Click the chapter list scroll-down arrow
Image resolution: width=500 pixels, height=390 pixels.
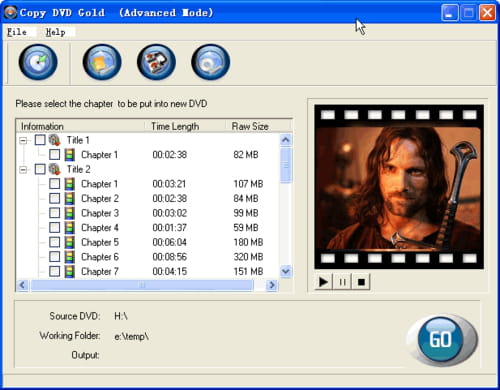click(286, 271)
